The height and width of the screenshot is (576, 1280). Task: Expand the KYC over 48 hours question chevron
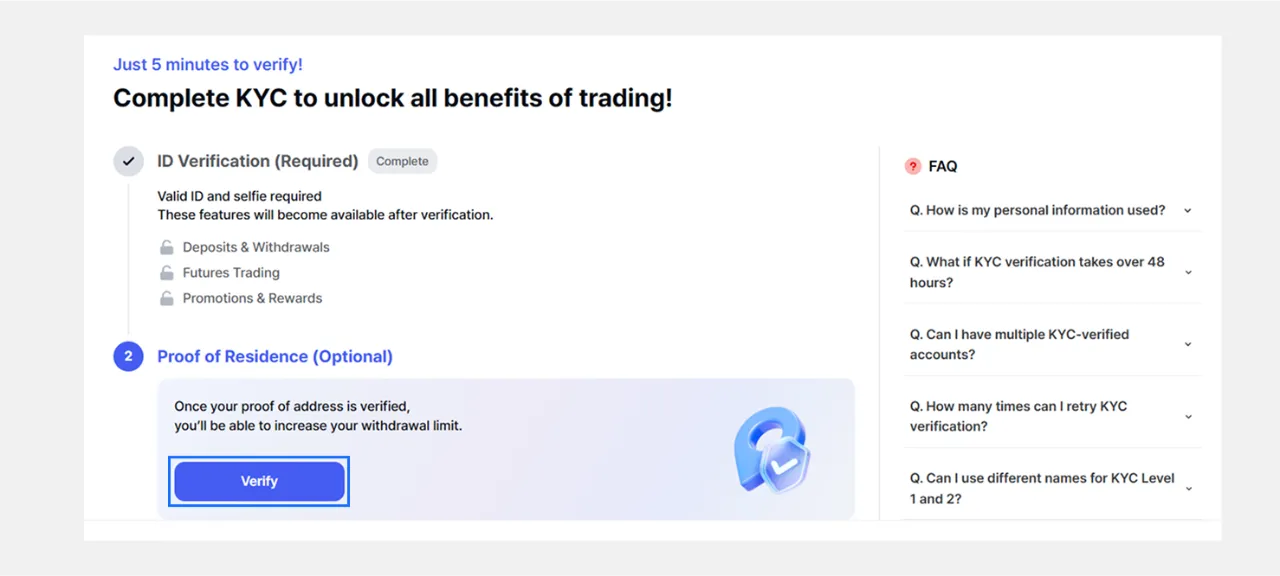(1188, 272)
